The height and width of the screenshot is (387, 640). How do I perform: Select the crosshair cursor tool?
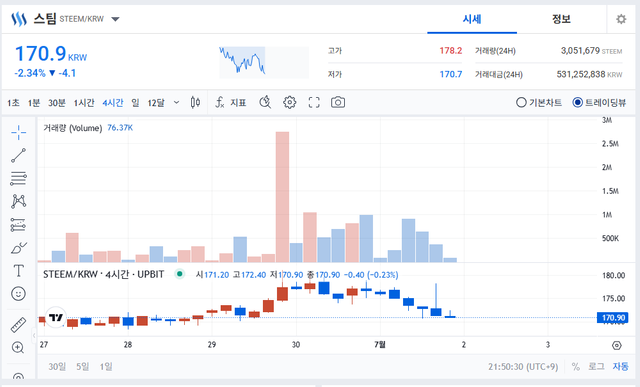pyautogui.click(x=18, y=133)
